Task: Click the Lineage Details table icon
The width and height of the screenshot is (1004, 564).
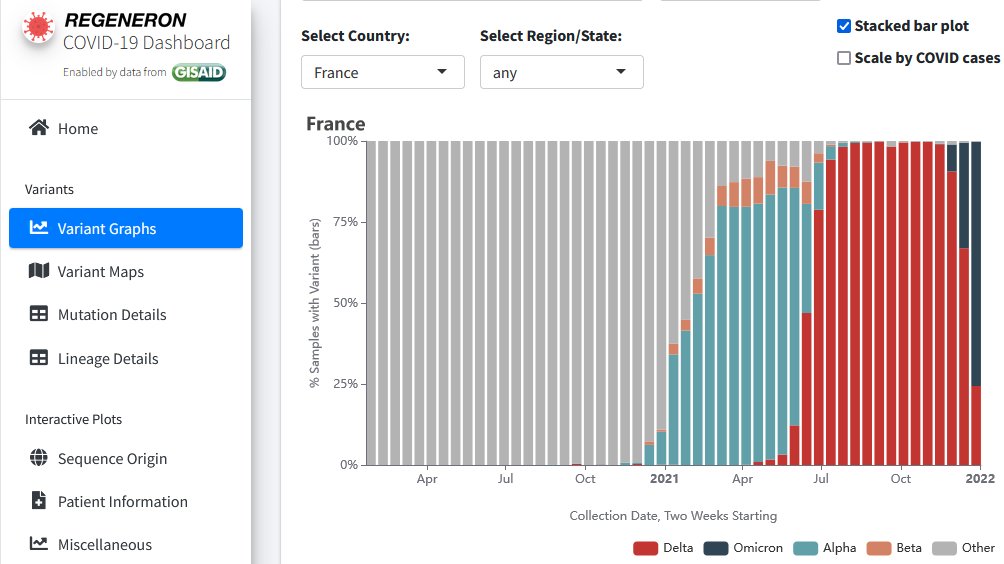Action: pos(39,358)
